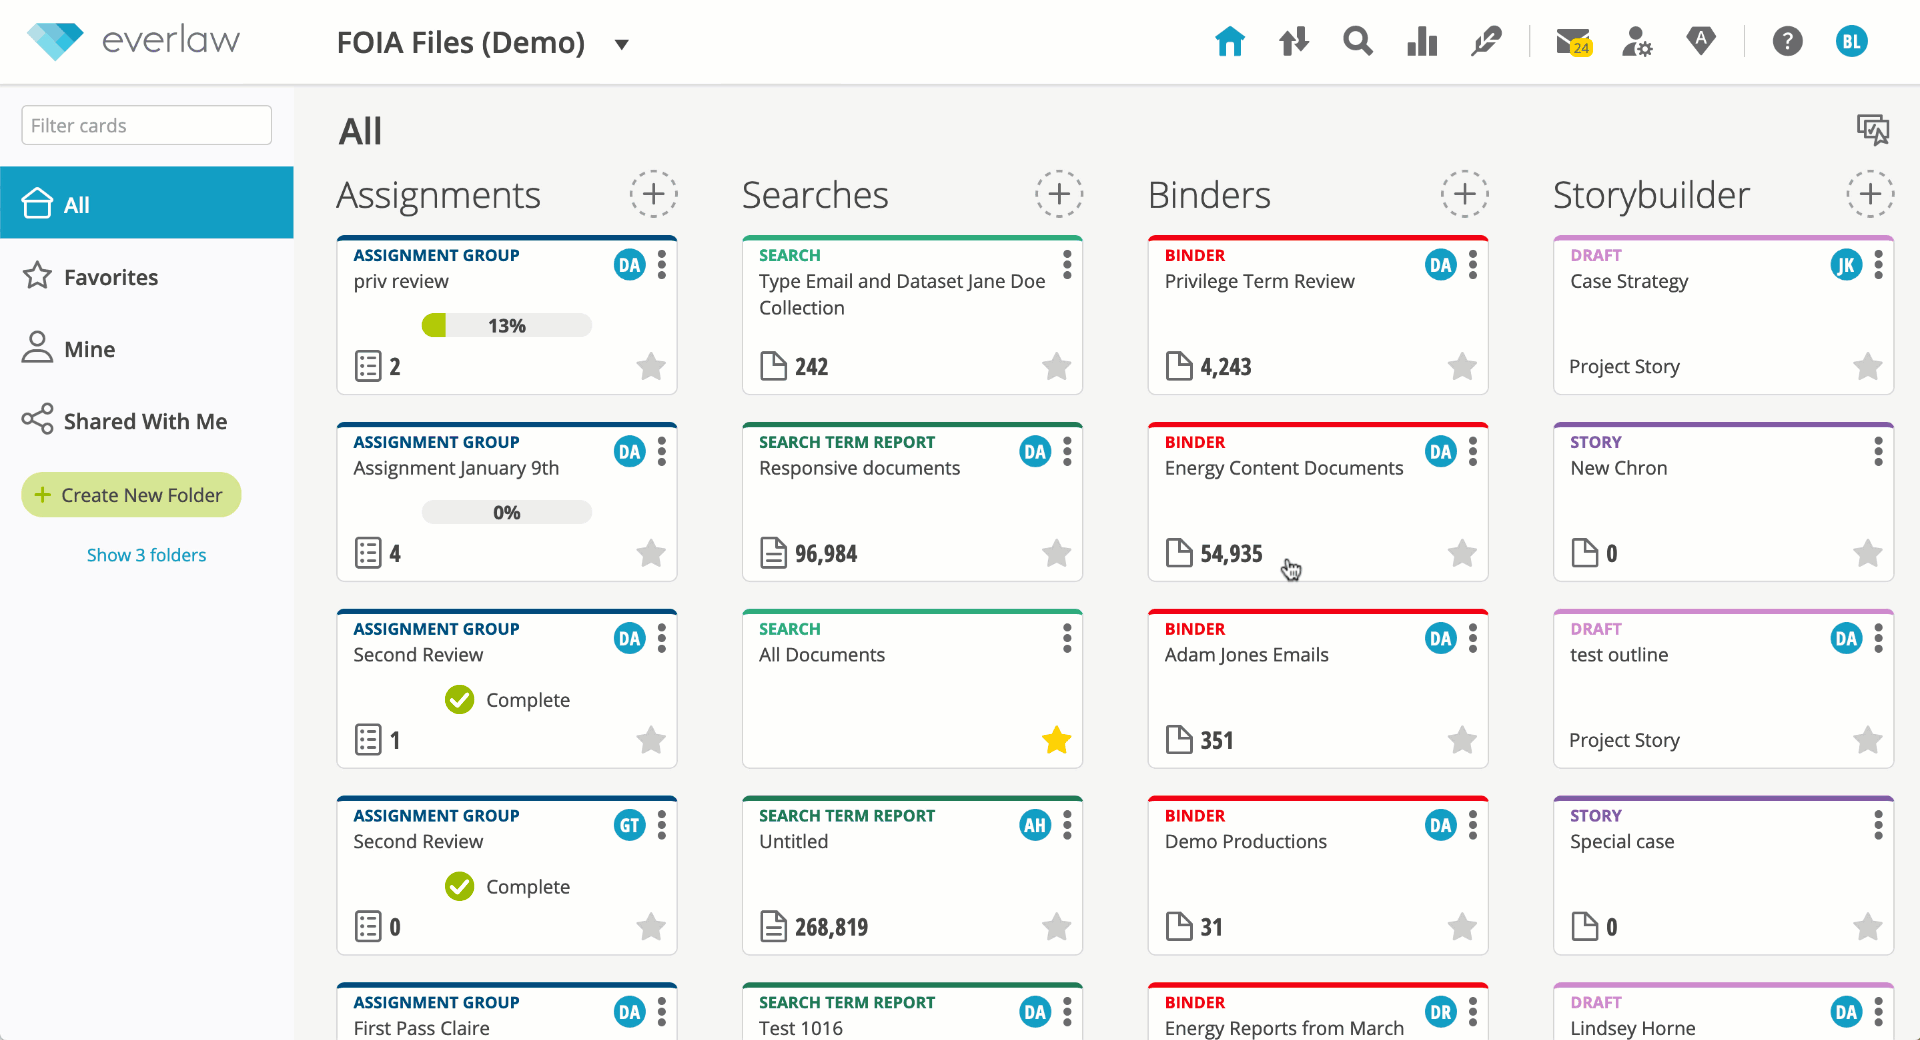Click the Create New Folder button

tap(130, 494)
